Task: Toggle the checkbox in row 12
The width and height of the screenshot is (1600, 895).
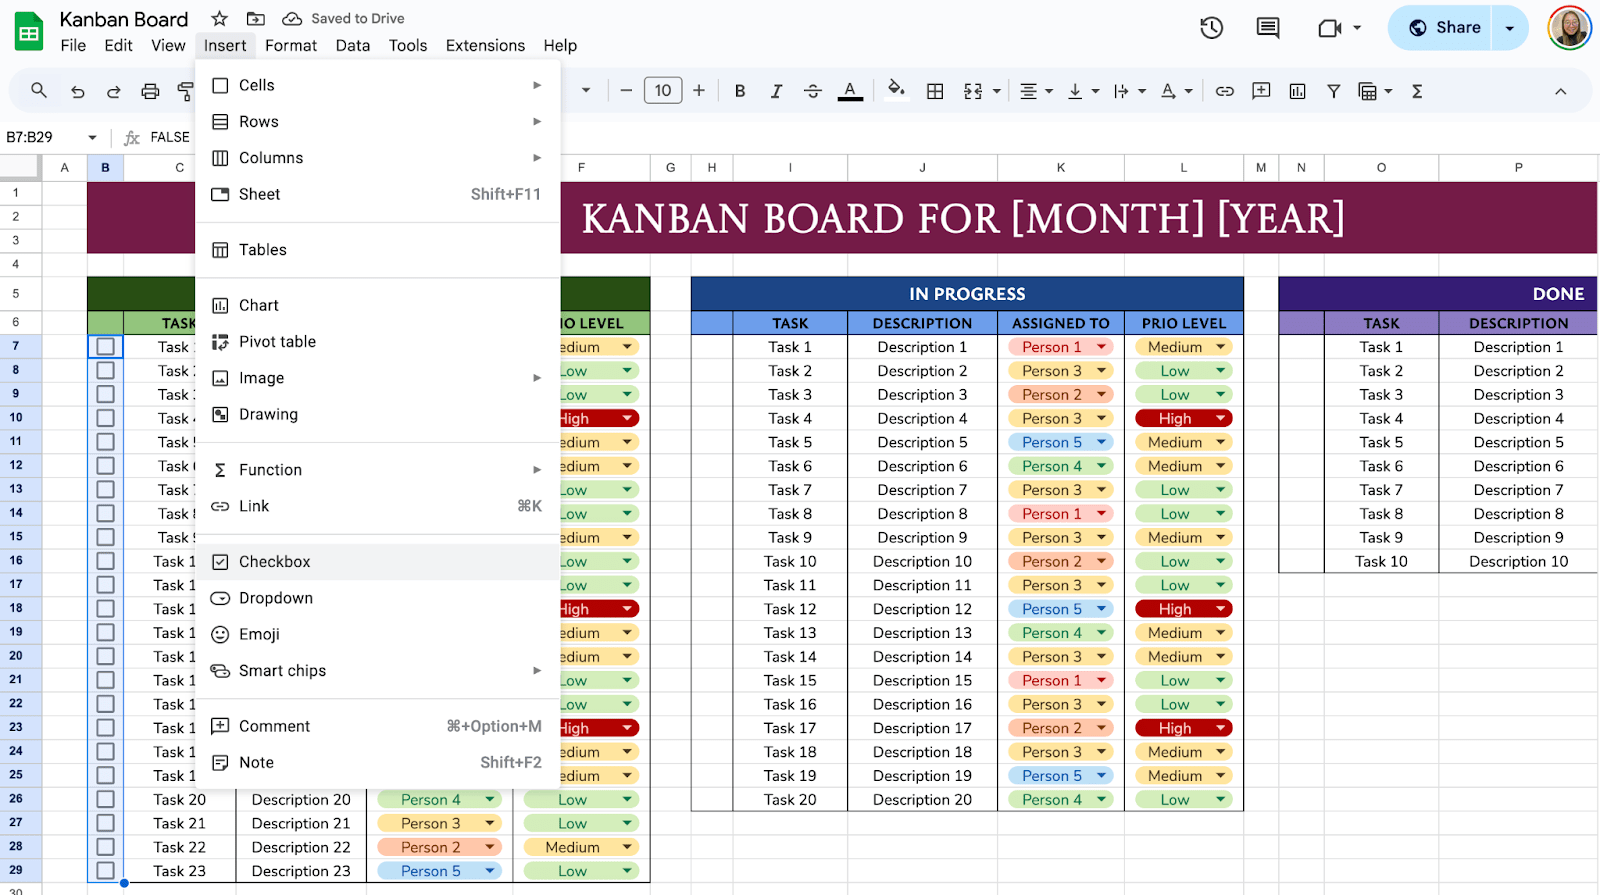Action: (x=105, y=466)
